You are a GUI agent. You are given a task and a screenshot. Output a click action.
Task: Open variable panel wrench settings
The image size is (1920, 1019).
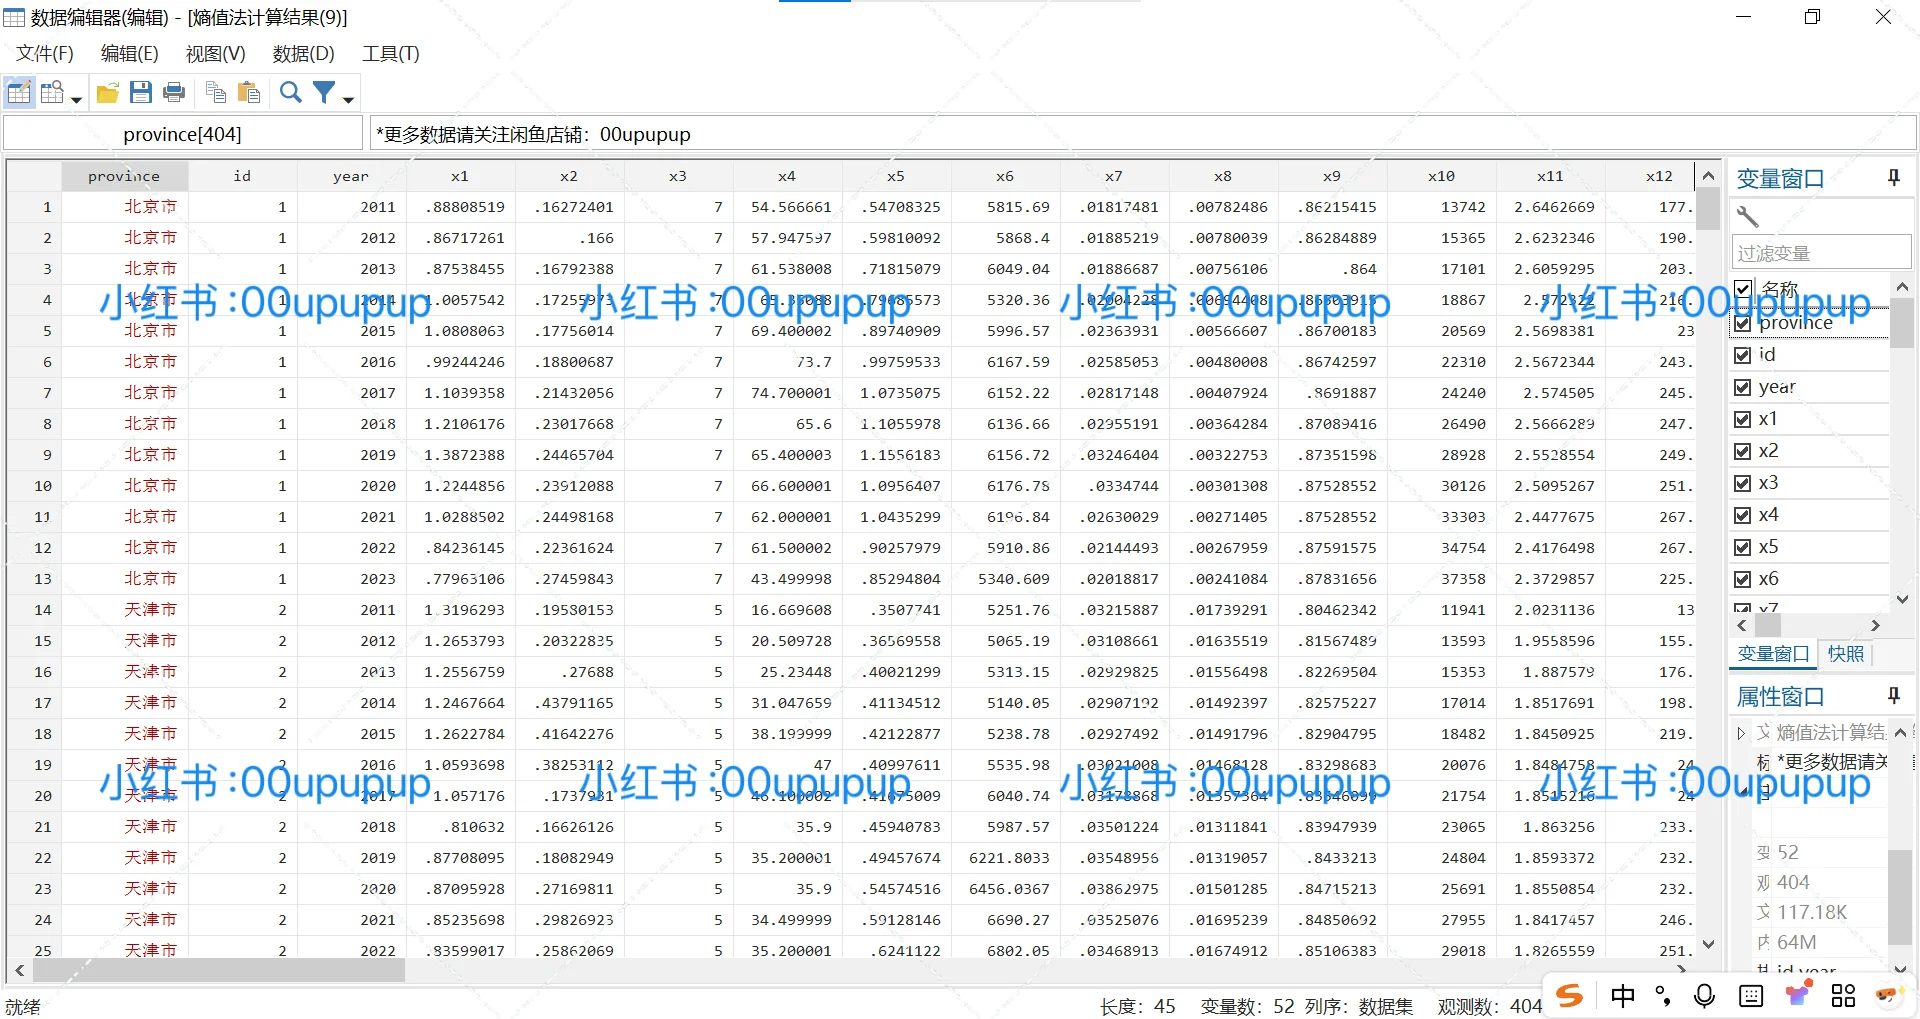1747,217
